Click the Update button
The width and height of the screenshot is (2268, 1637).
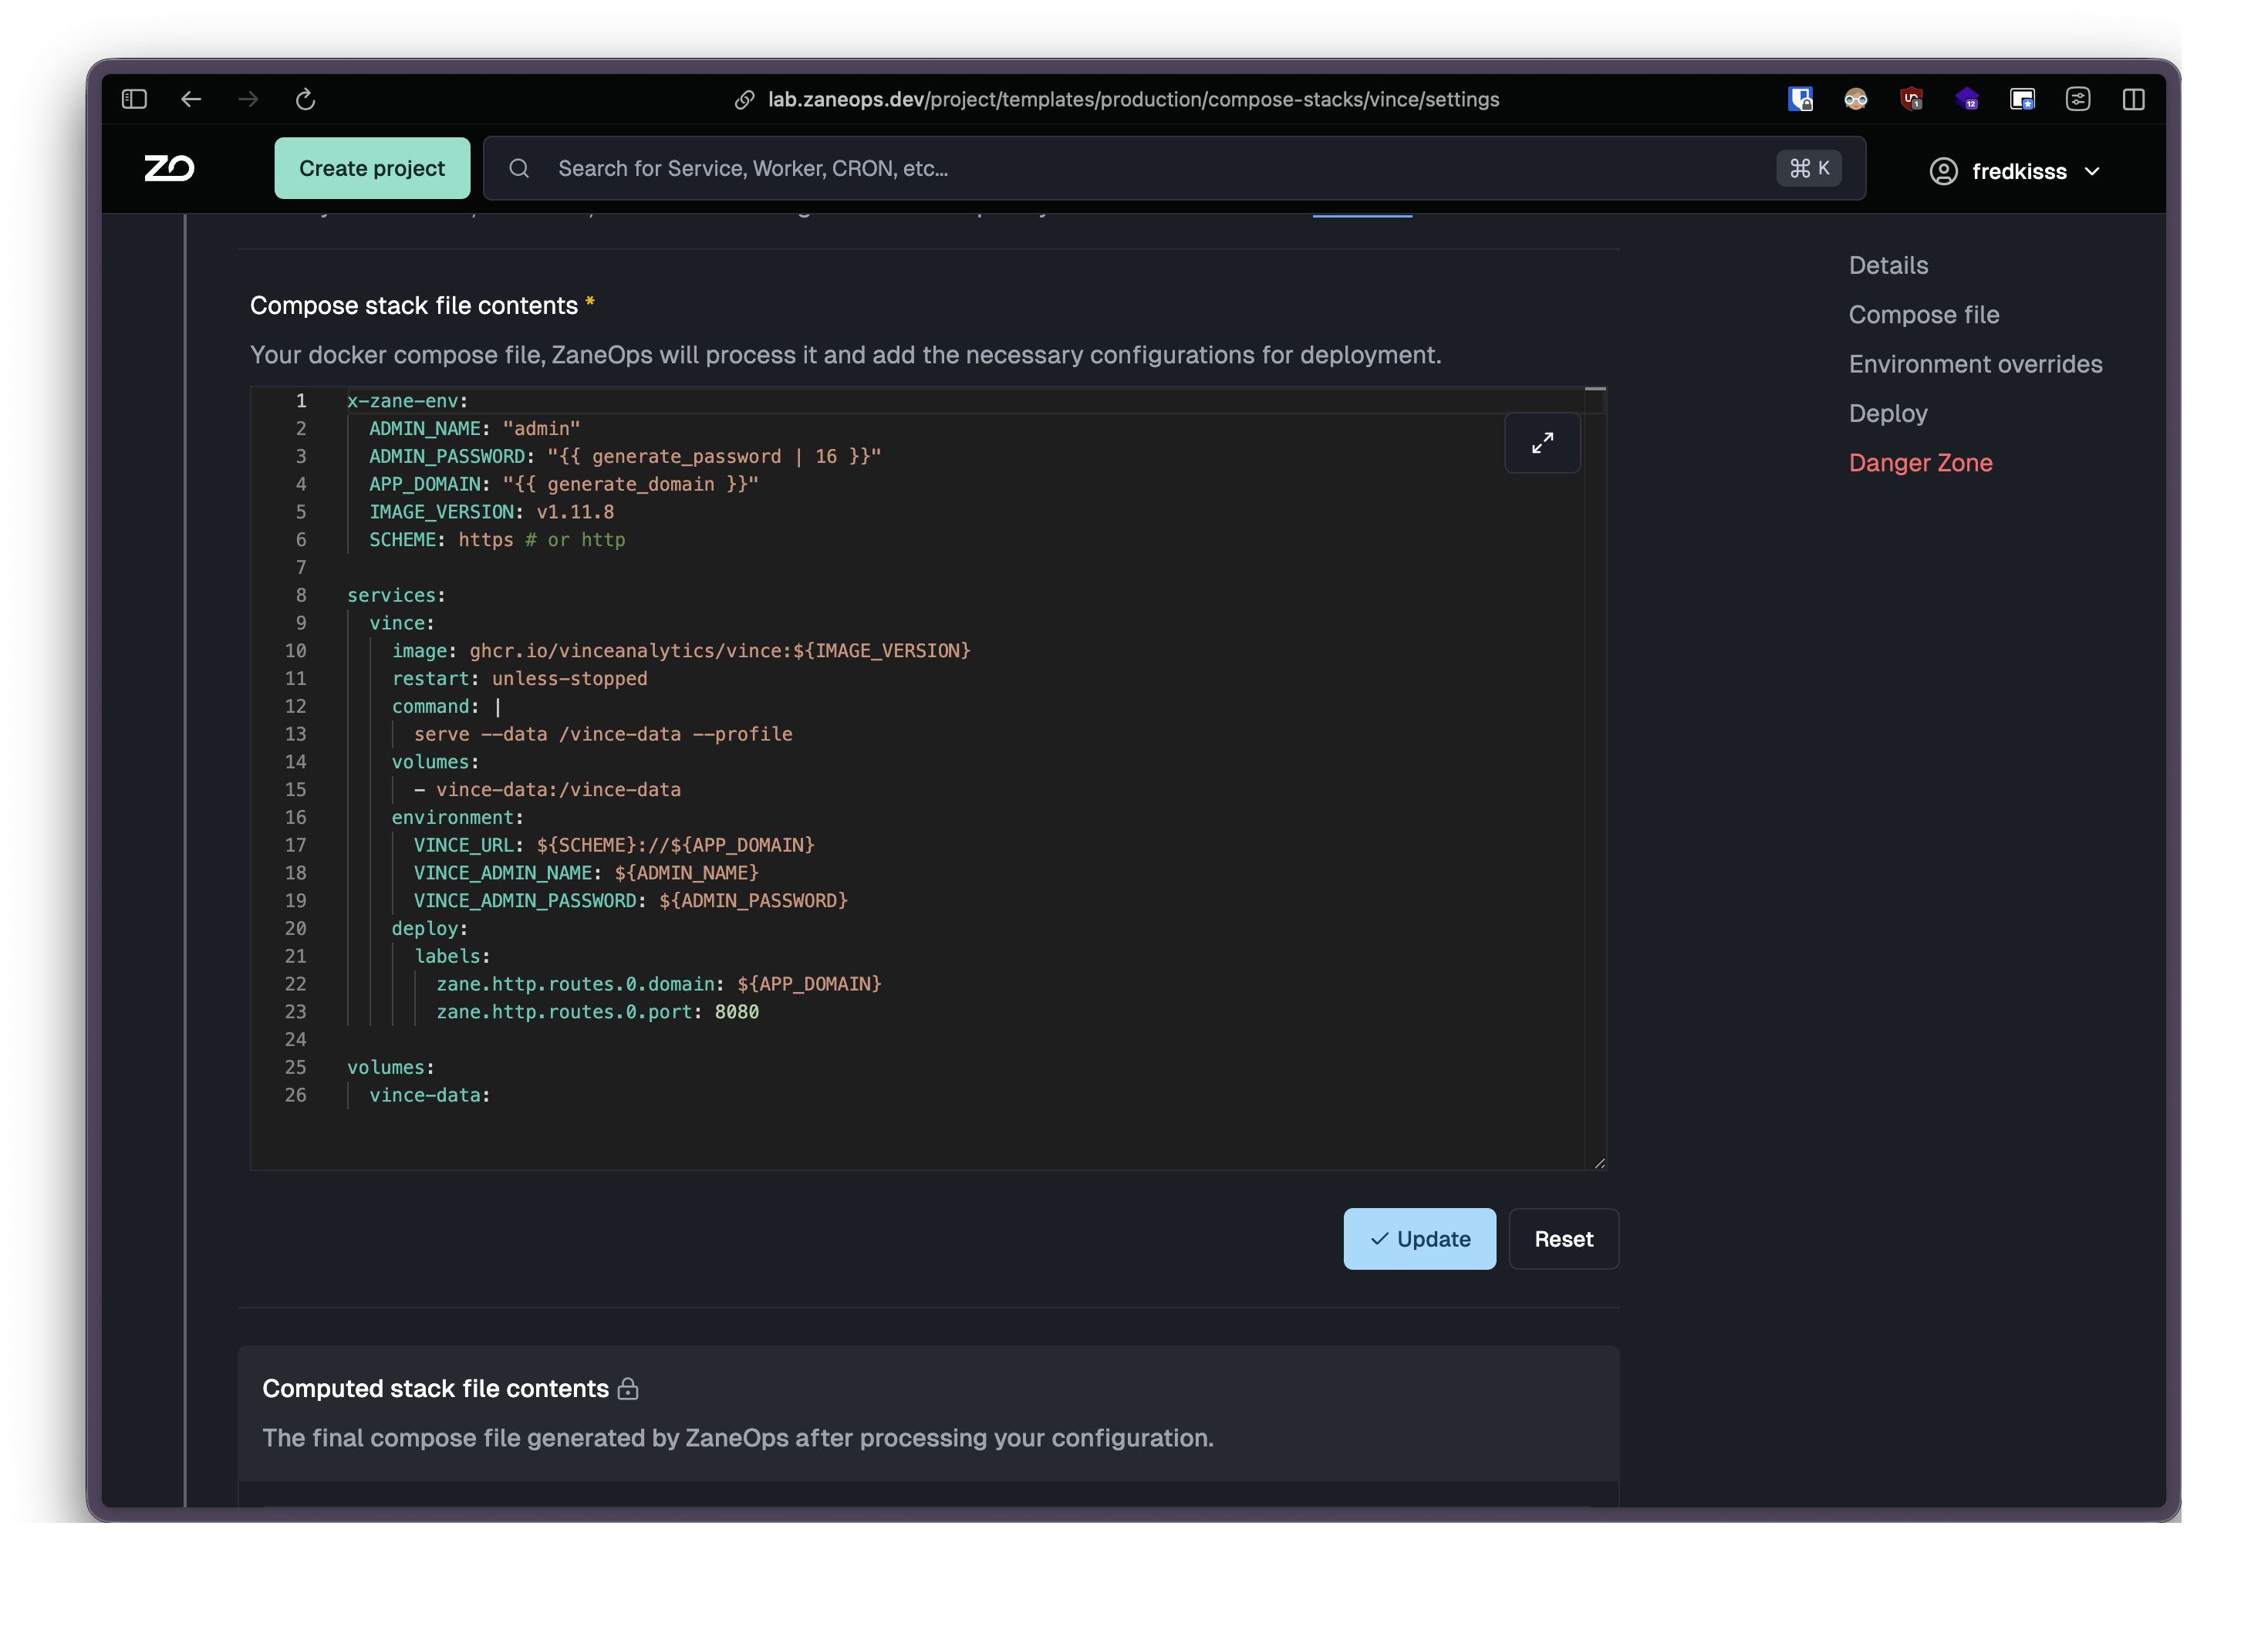click(x=1419, y=1238)
